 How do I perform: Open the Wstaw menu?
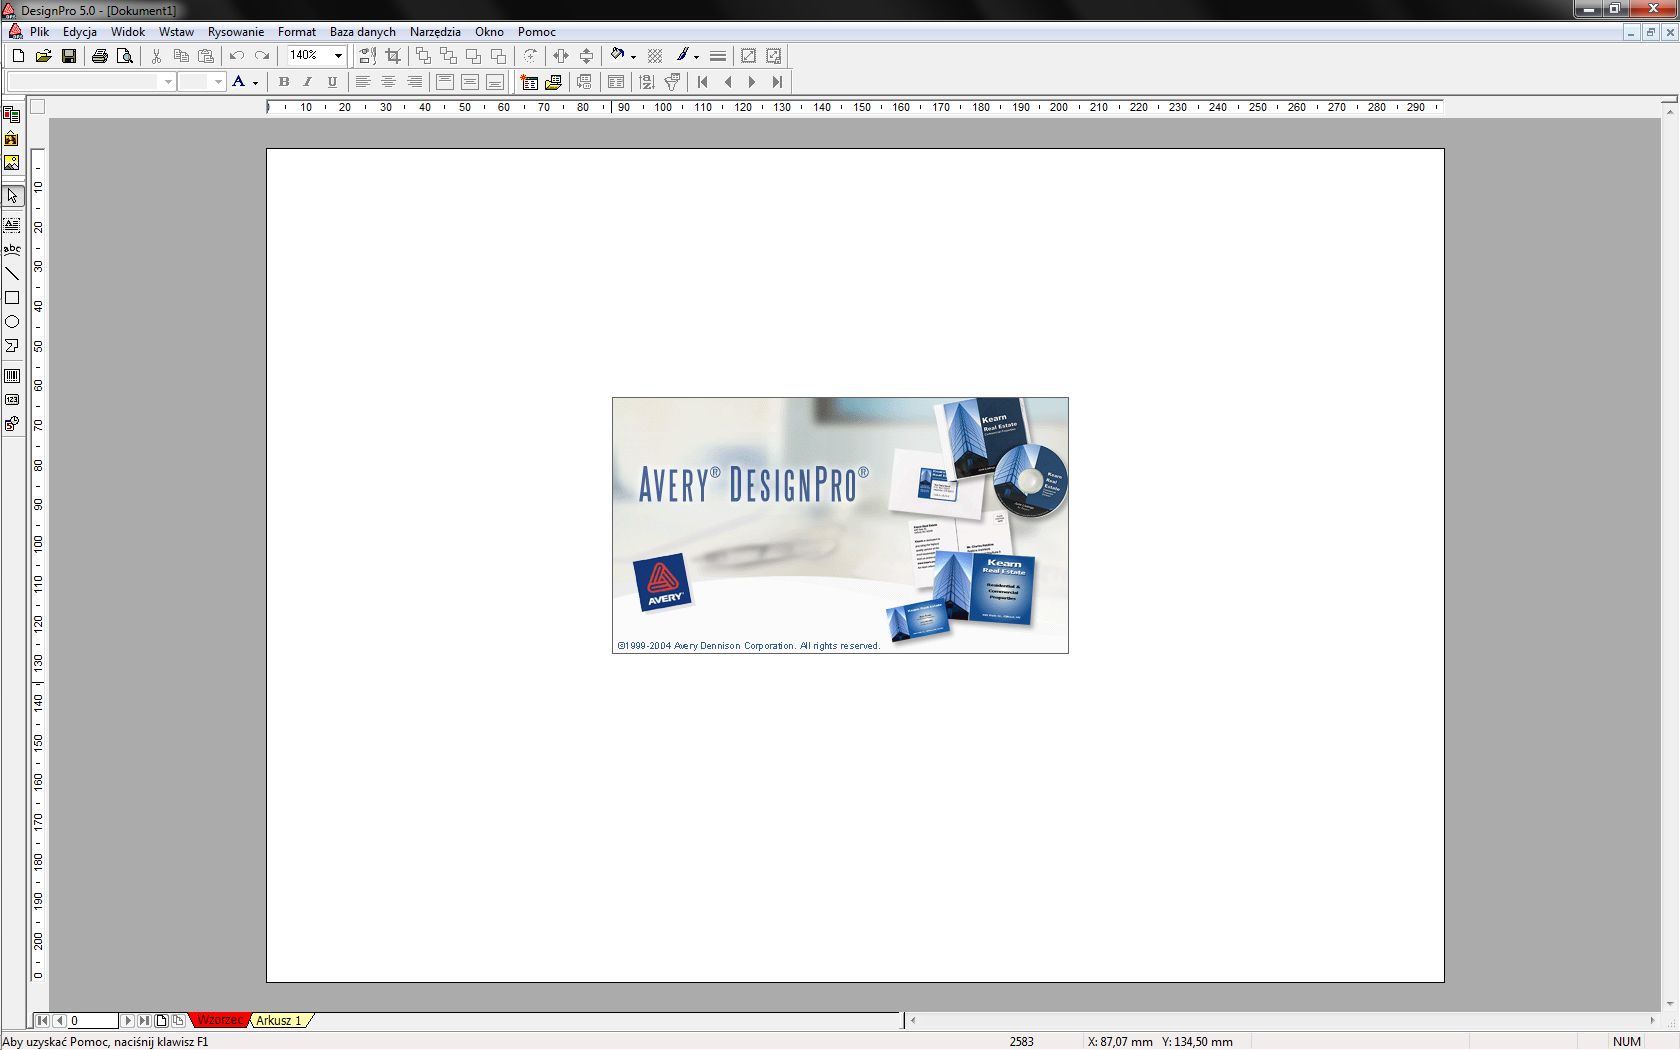pyautogui.click(x=176, y=32)
